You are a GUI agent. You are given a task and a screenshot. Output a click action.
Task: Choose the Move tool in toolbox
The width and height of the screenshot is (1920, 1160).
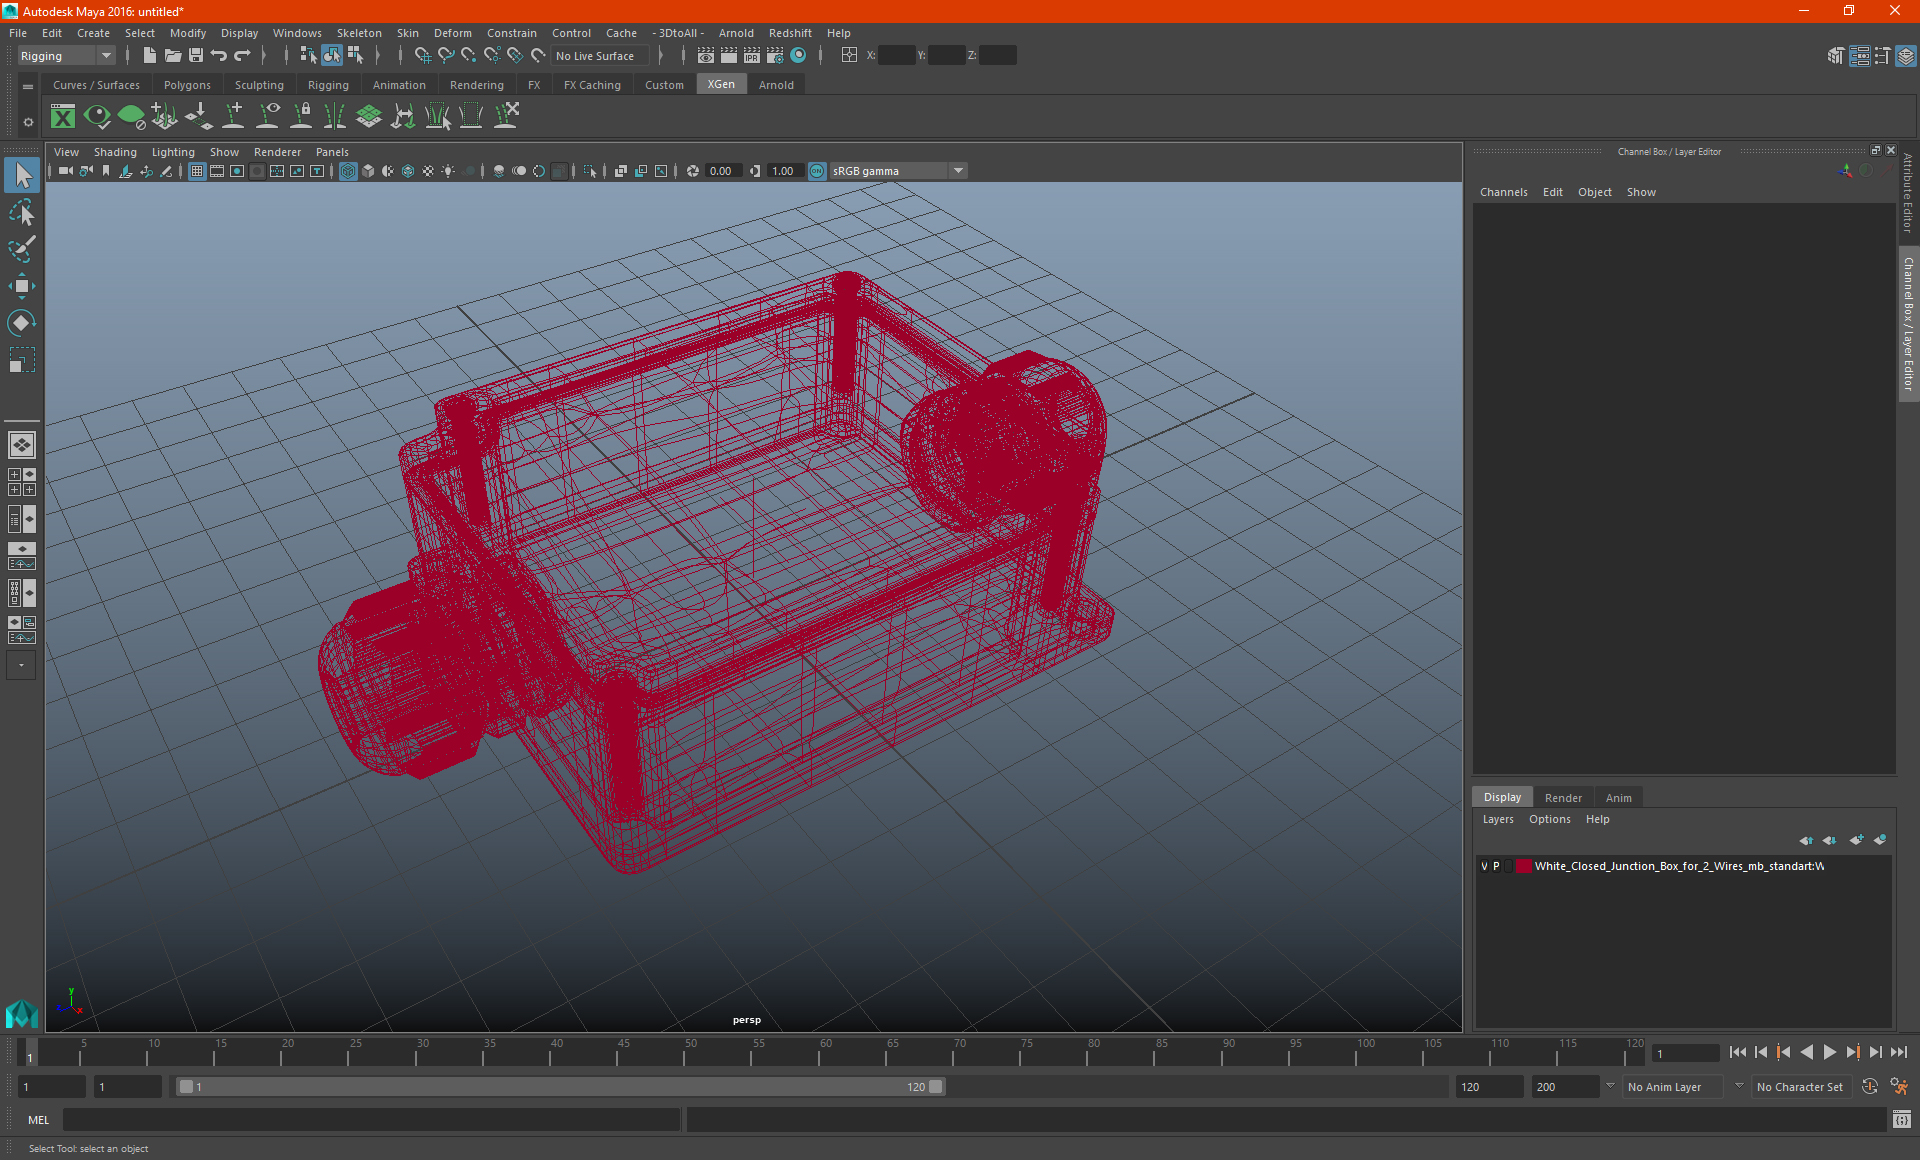pos(22,286)
